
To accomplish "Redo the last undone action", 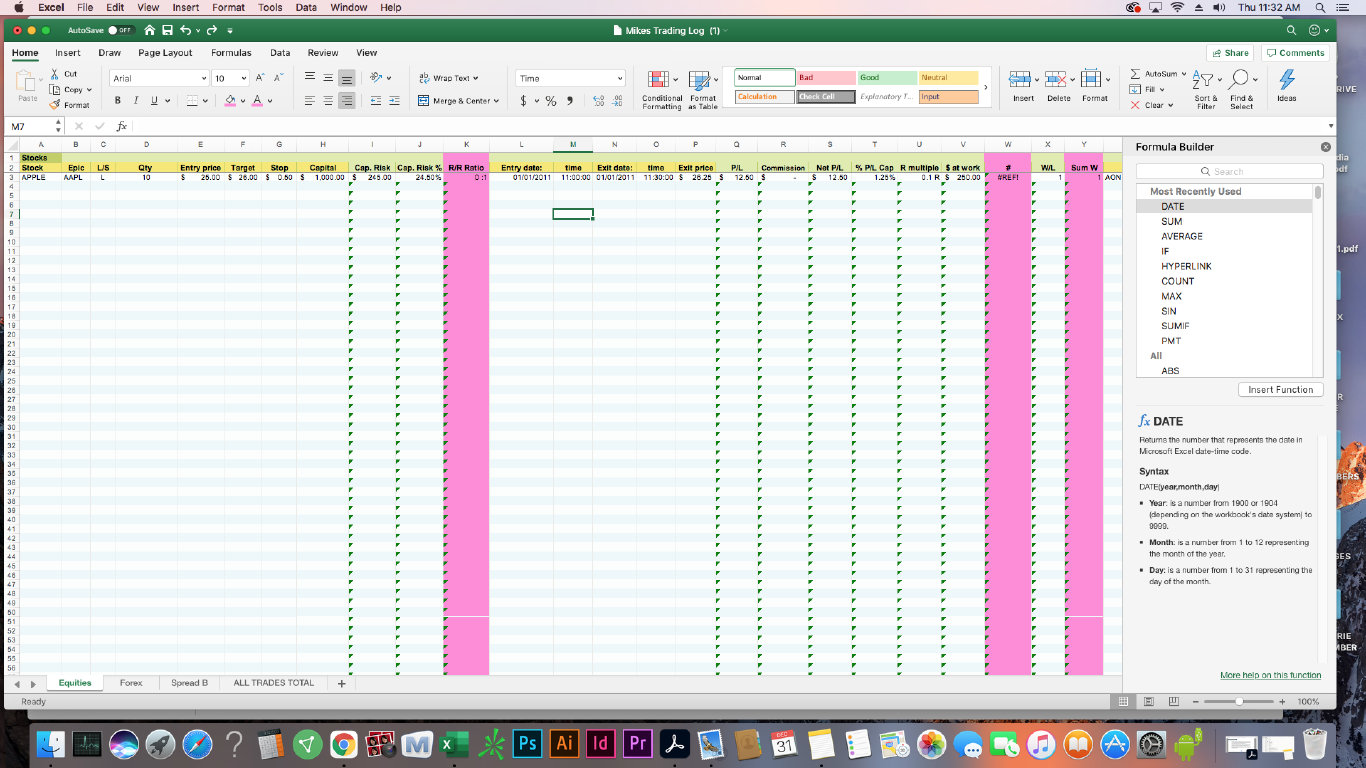I will 211,30.
